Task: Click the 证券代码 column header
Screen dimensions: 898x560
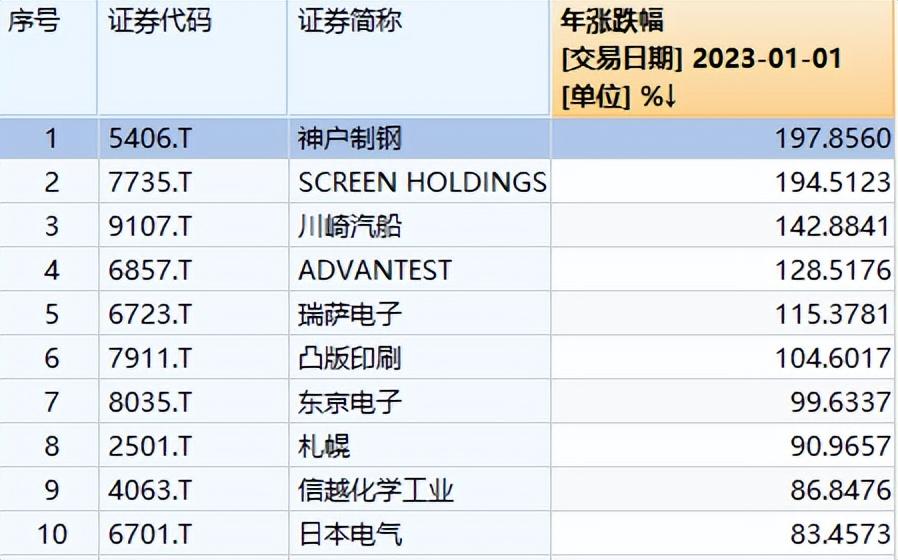Action: pyautogui.click(x=160, y=22)
